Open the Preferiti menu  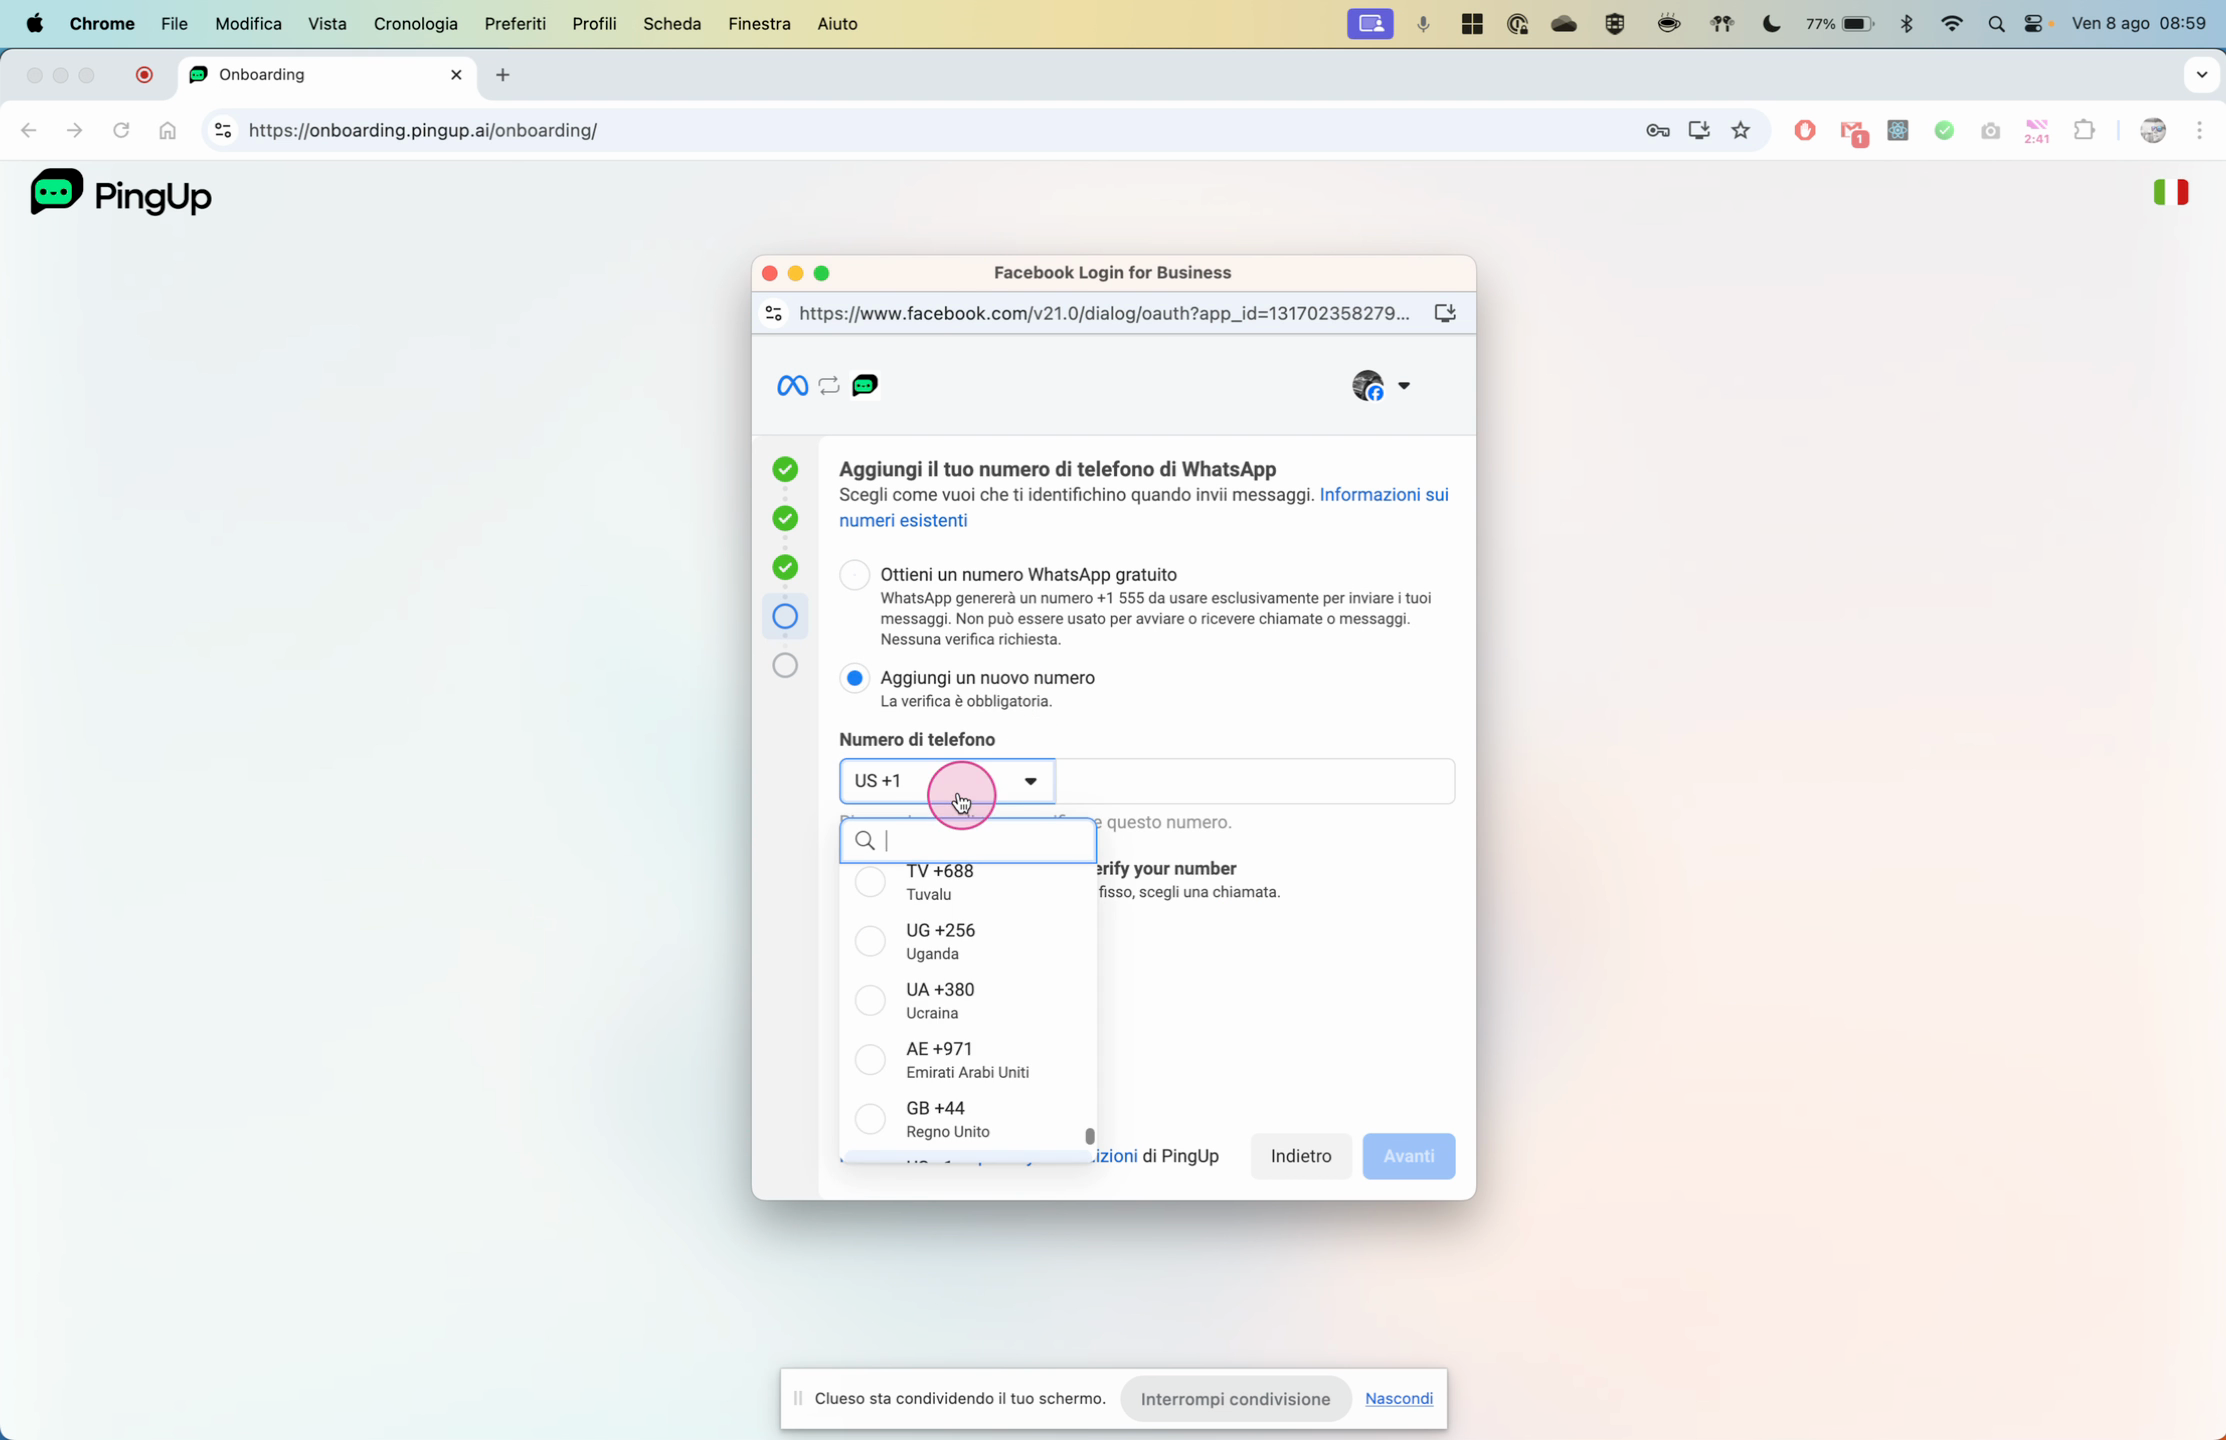pos(515,23)
